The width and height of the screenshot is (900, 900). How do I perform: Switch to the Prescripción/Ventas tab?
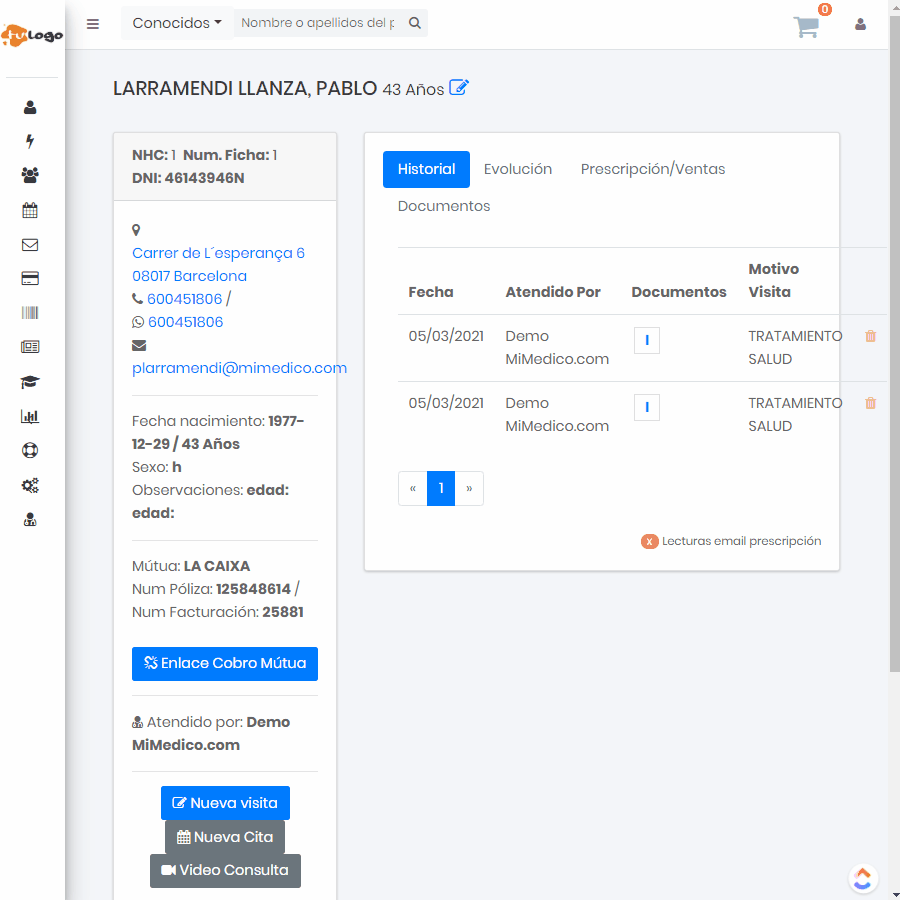click(x=653, y=170)
